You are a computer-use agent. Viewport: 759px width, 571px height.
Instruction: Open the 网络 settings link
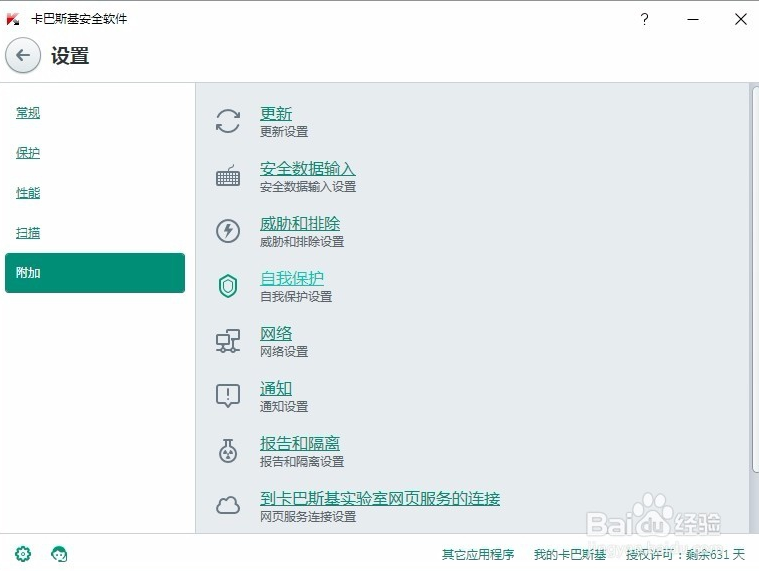click(276, 333)
